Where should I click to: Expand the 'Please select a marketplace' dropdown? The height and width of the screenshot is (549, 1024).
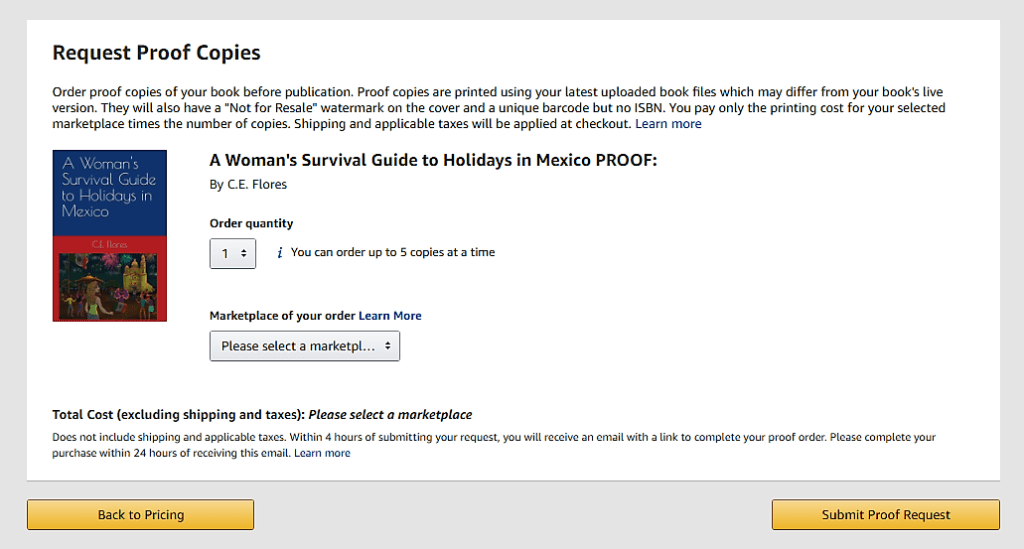[x=304, y=346]
